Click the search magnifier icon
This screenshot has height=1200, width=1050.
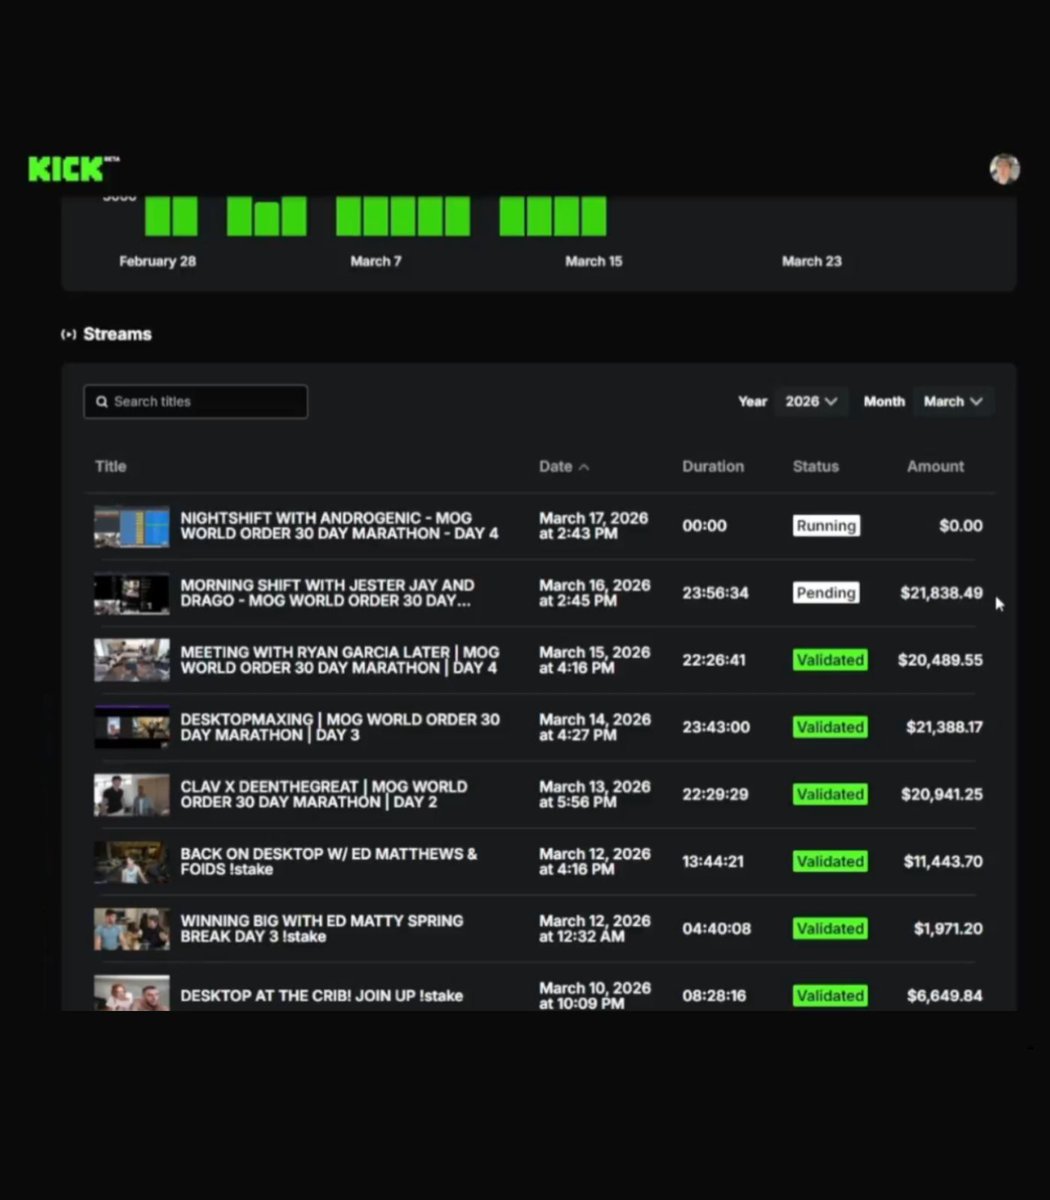tap(102, 402)
